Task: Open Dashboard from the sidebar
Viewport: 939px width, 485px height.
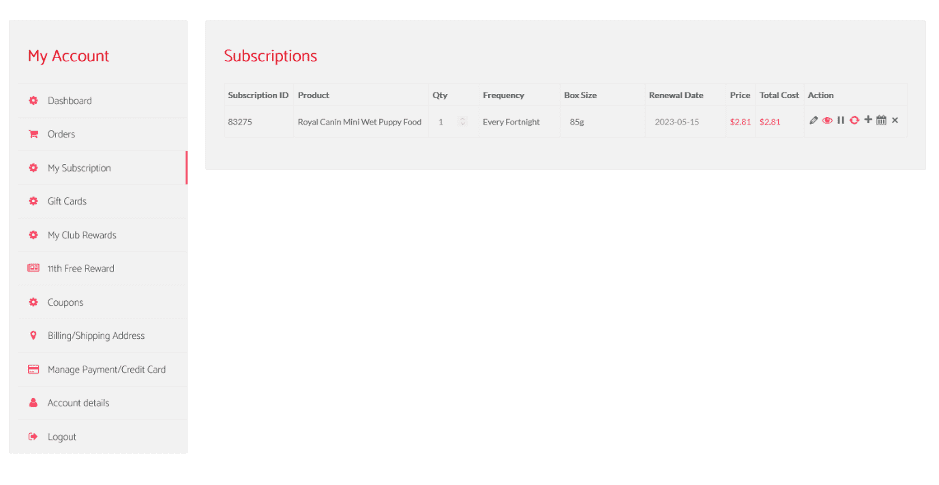Action: (x=69, y=101)
